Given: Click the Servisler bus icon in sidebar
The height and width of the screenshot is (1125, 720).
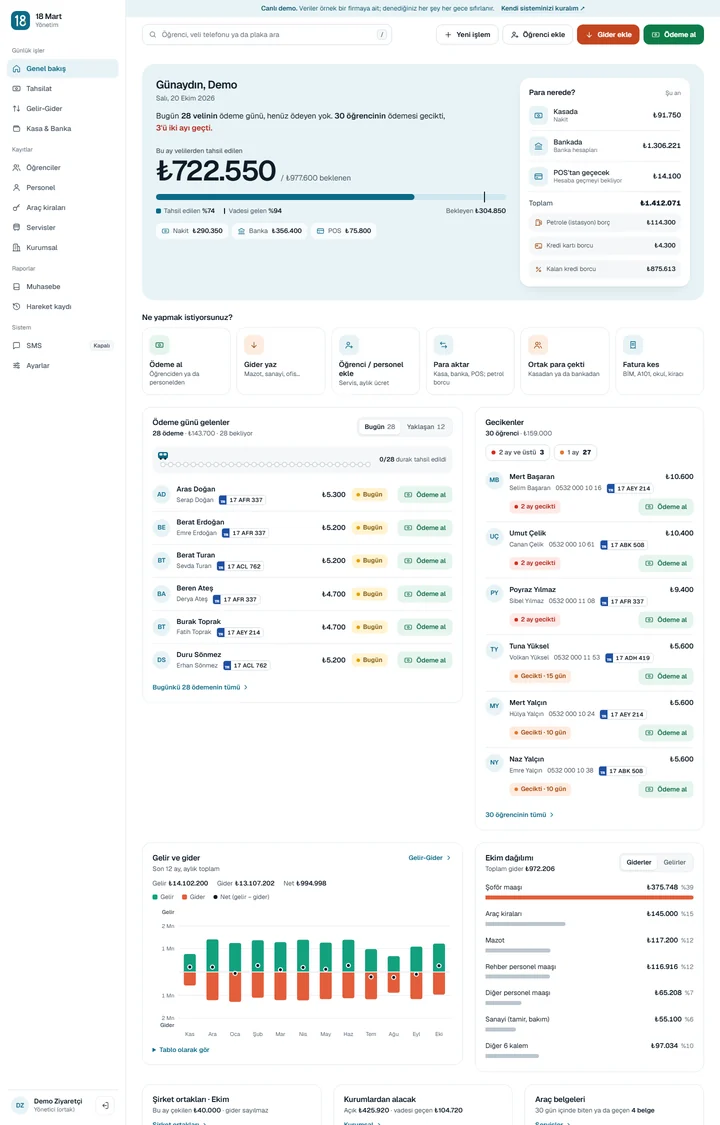Looking at the screenshot, I should (x=16, y=227).
